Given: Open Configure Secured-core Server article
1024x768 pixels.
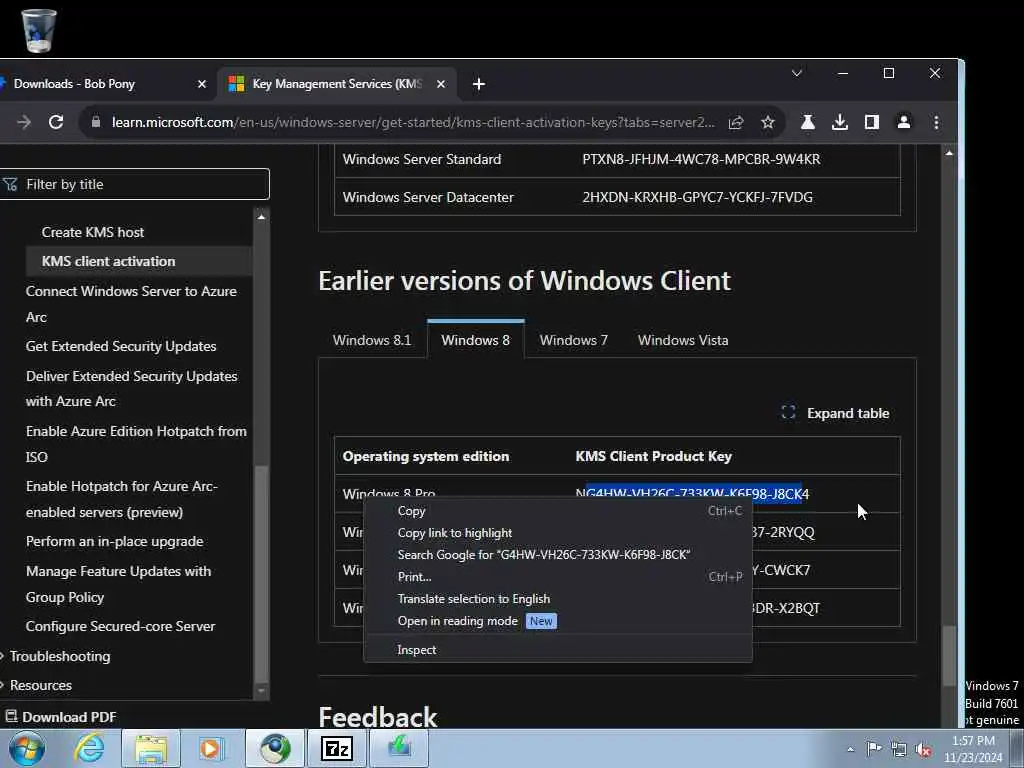Looking at the screenshot, I should click(x=120, y=626).
